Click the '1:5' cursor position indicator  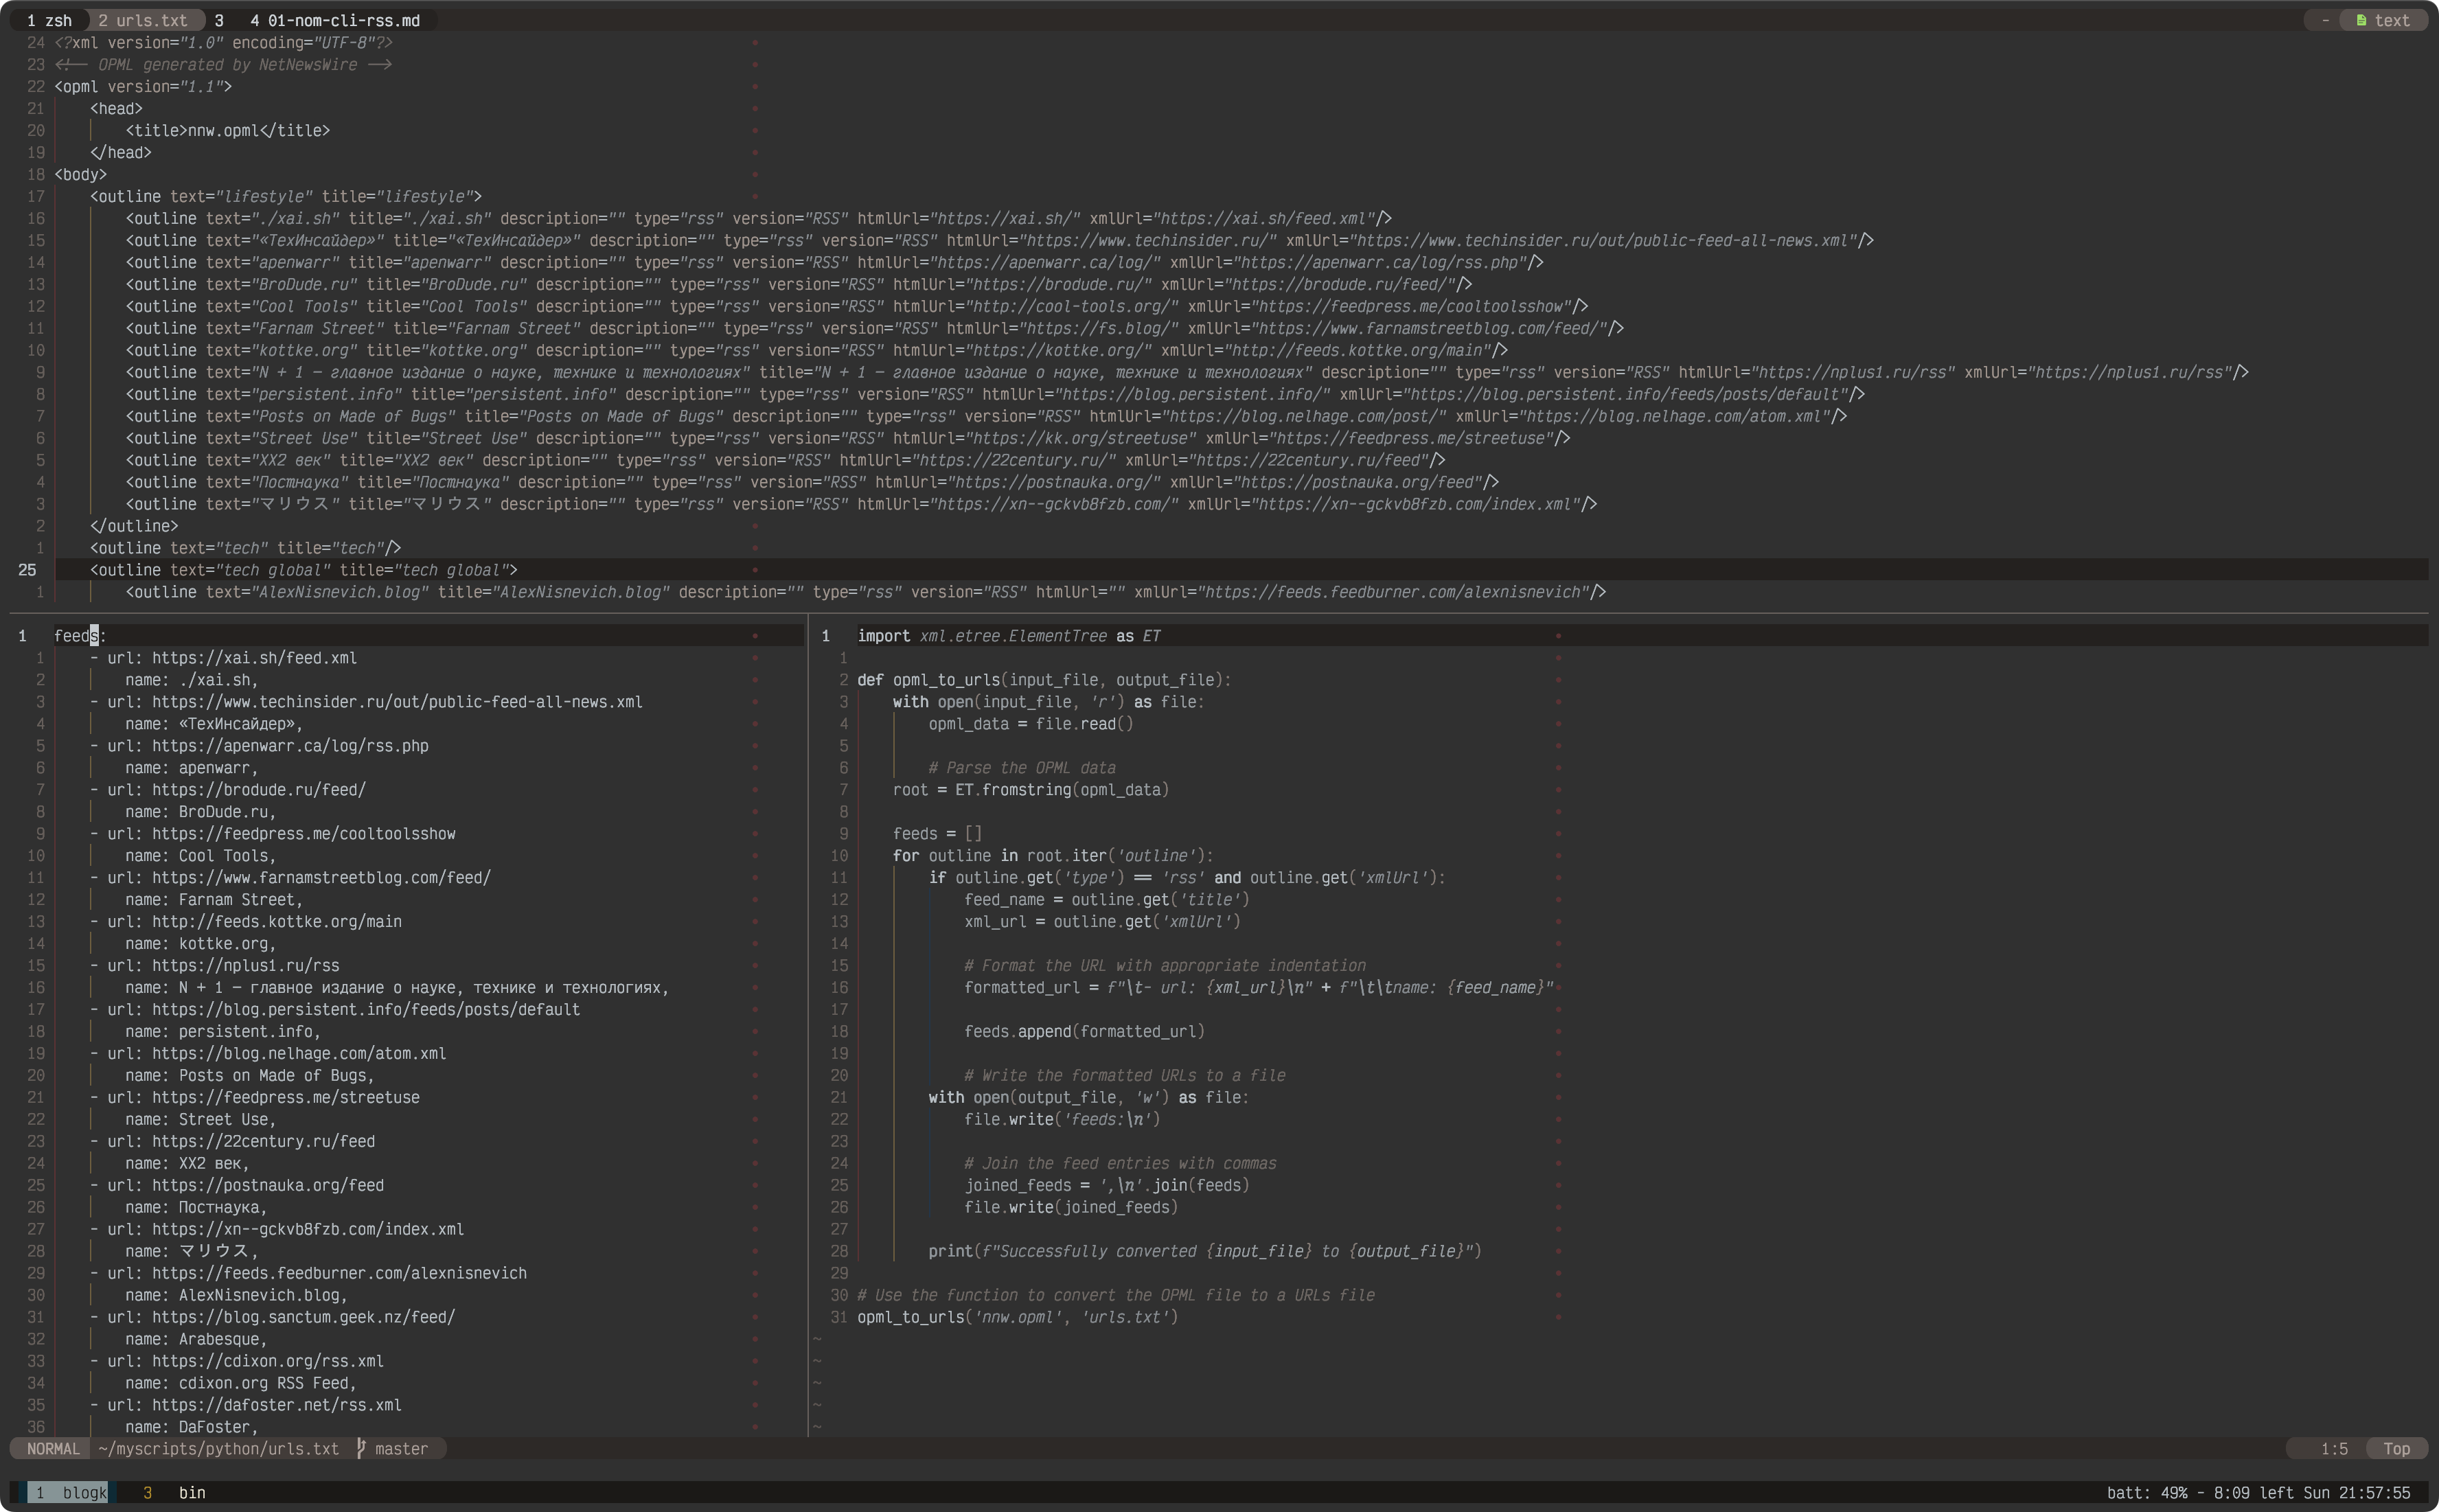(2334, 1448)
